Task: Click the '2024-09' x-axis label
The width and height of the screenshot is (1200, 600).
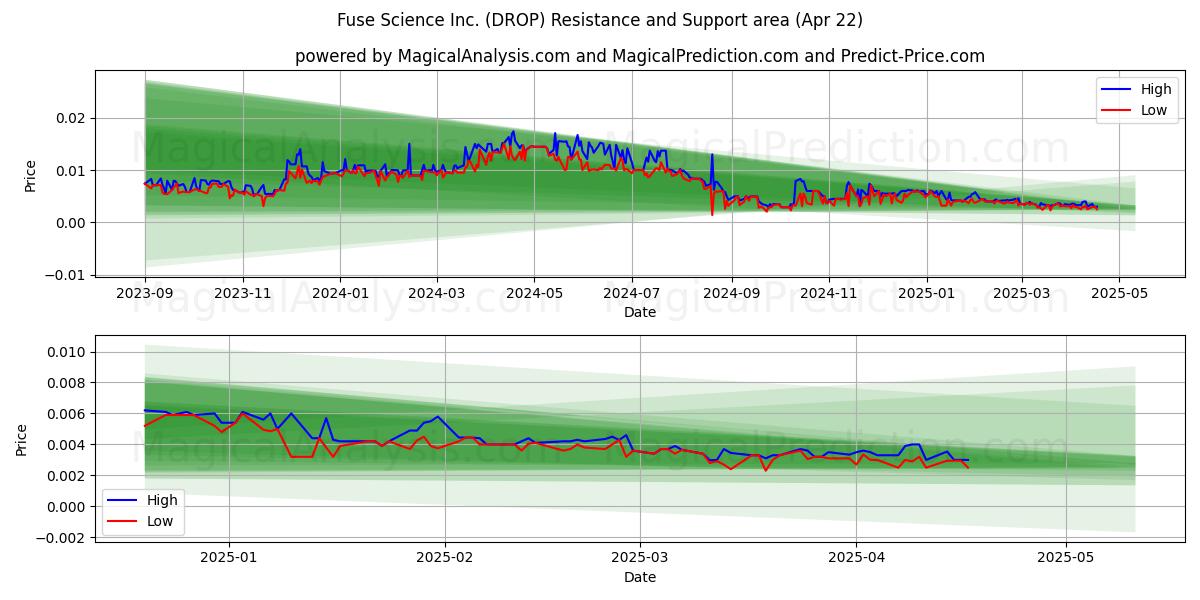Action: 731,294
